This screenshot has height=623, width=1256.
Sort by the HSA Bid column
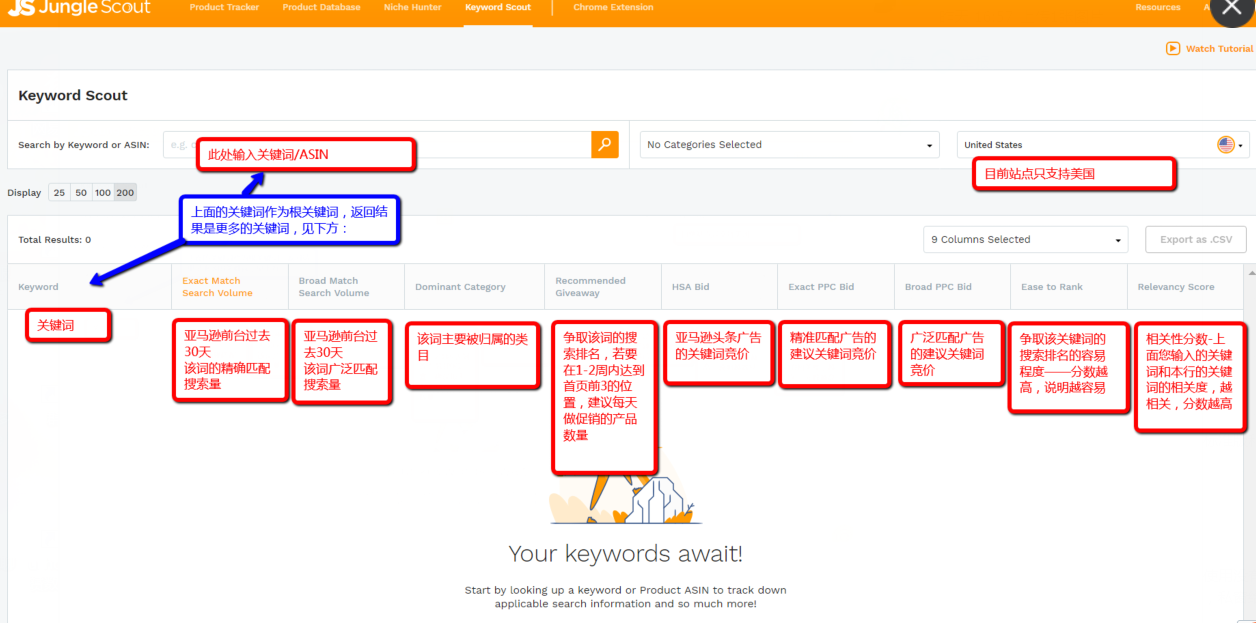click(x=690, y=287)
